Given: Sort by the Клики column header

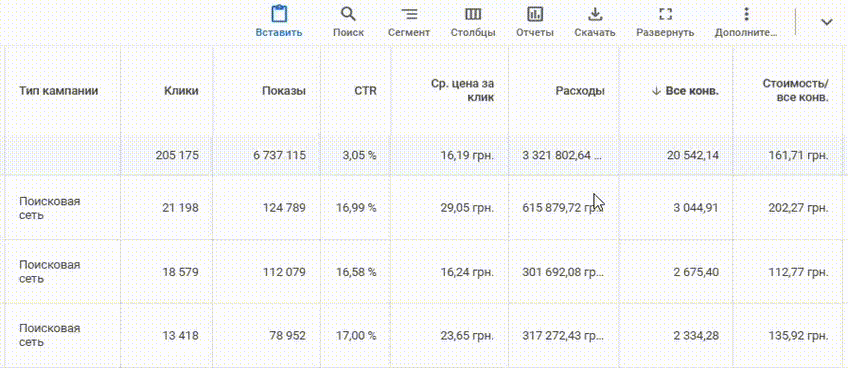Looking at the screenshot, I should [181, 91].
